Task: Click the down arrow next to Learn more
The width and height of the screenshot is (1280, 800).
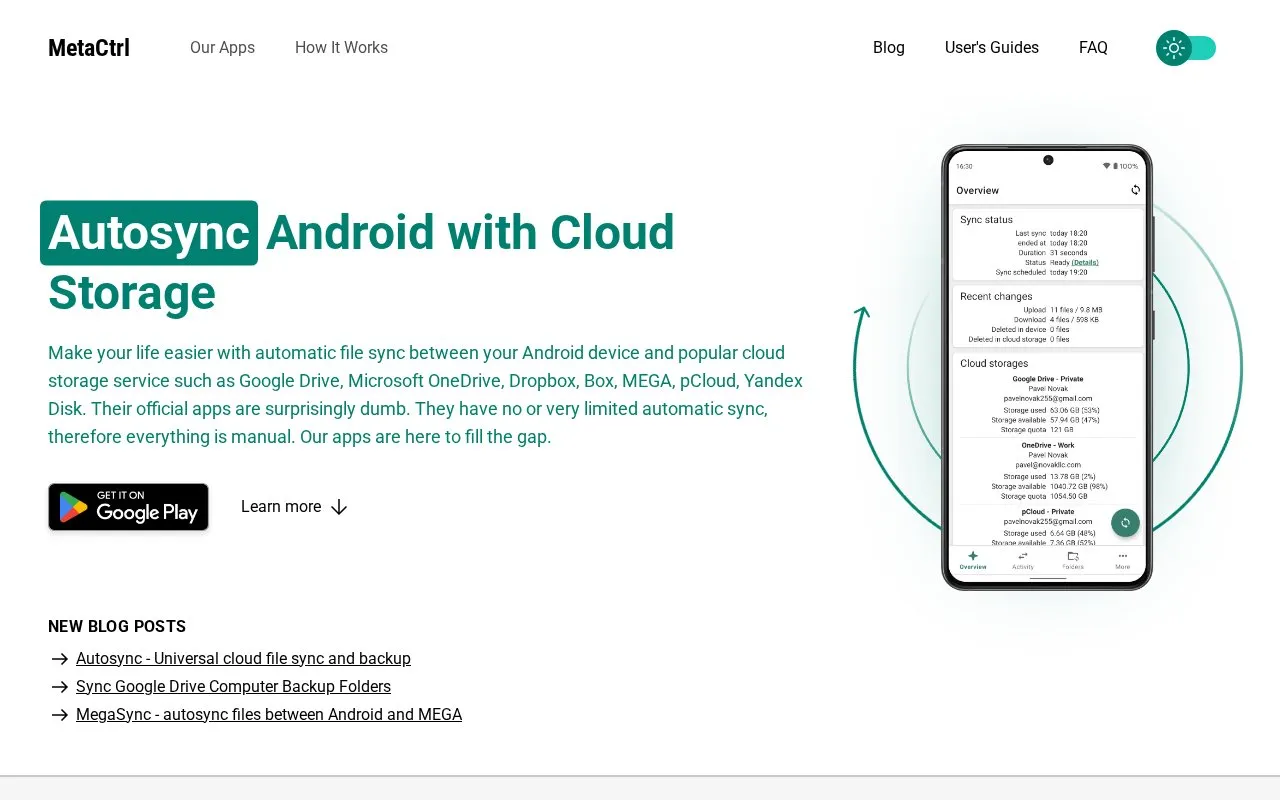Action: (x=339, y=507)
